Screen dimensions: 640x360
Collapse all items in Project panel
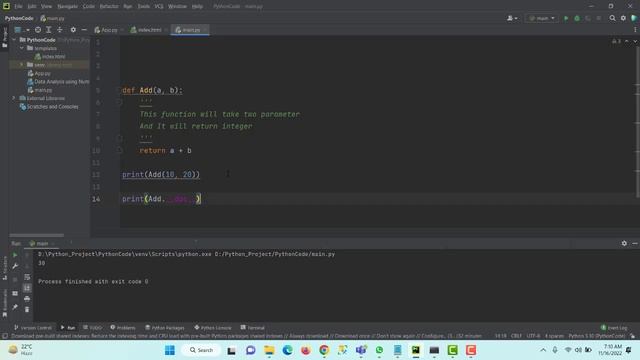[x=60, y=30]
